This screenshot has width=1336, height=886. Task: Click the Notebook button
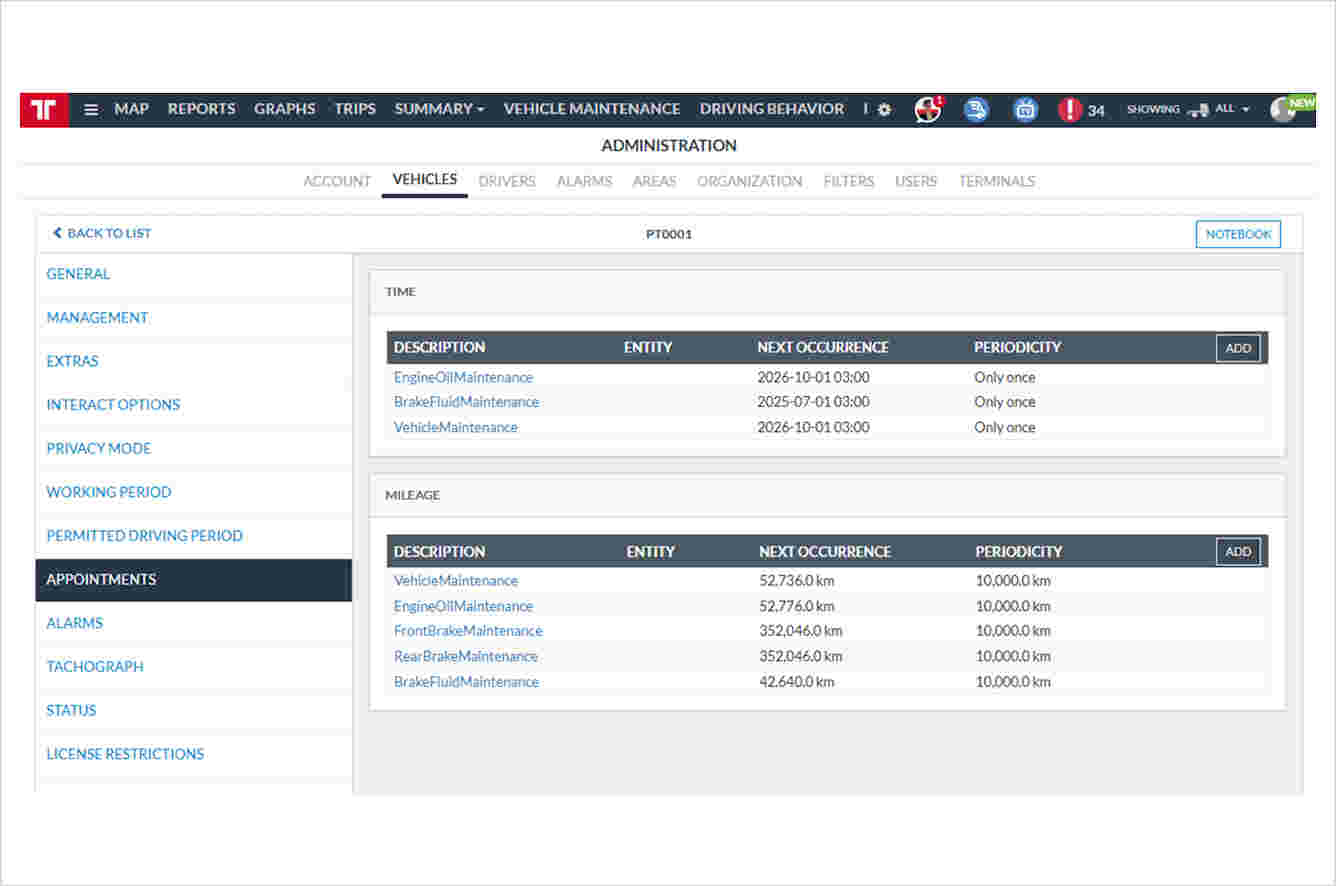(x=1238, y=234)
